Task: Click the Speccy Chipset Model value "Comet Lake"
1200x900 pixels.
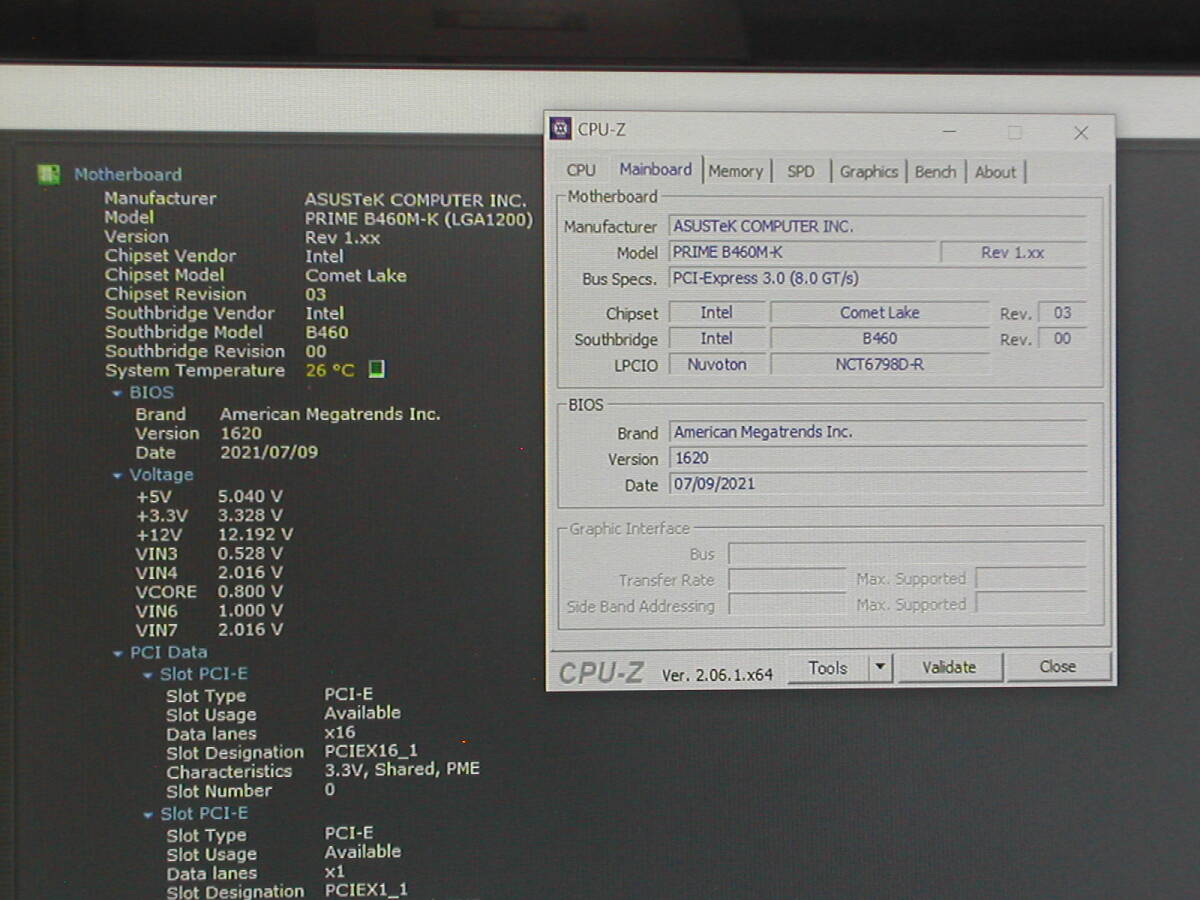Action: tap(356, 276)
